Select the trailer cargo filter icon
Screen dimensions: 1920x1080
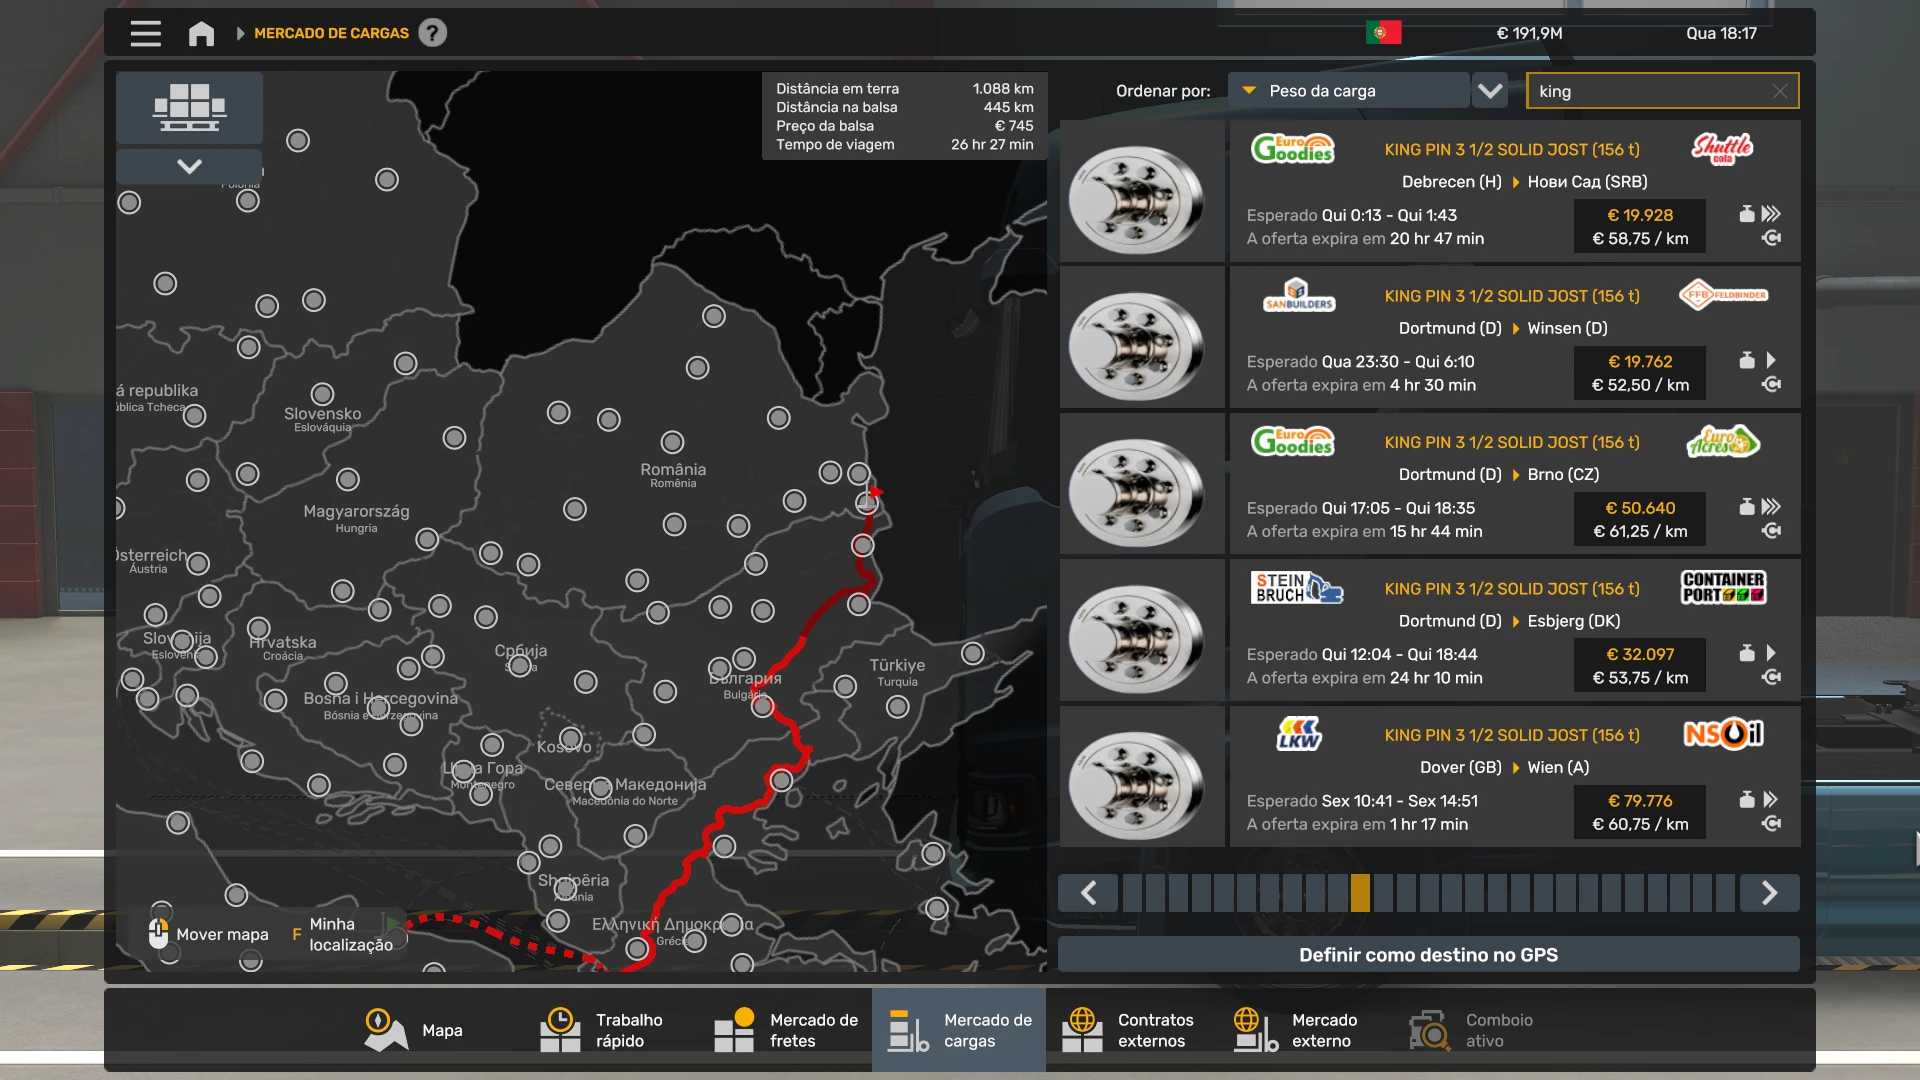pyautogui.click(x=189, y=107)
